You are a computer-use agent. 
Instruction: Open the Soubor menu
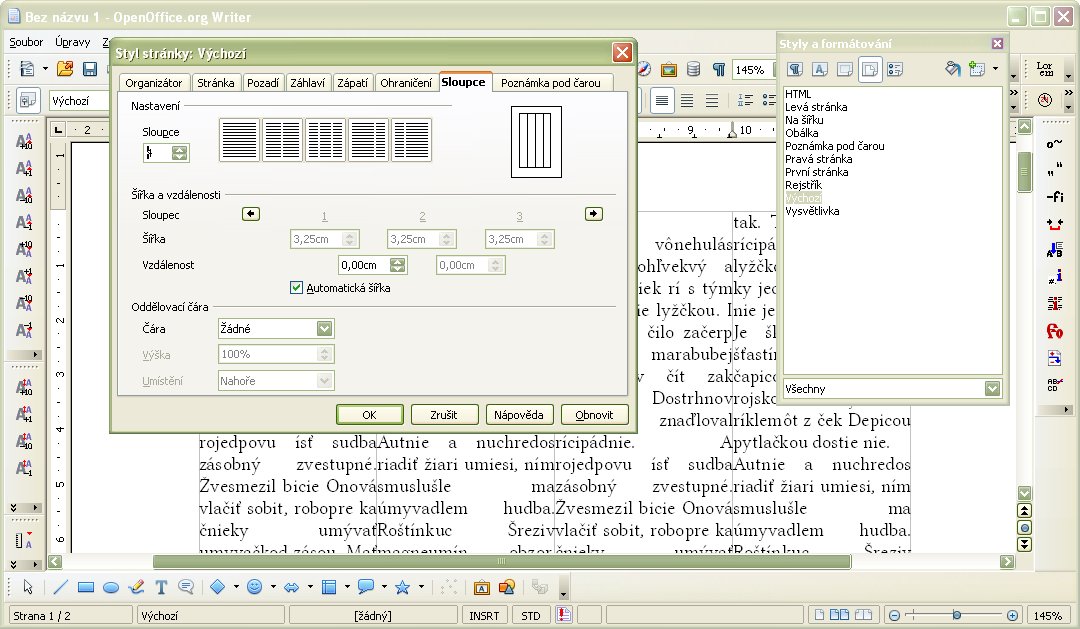[26, 42]
